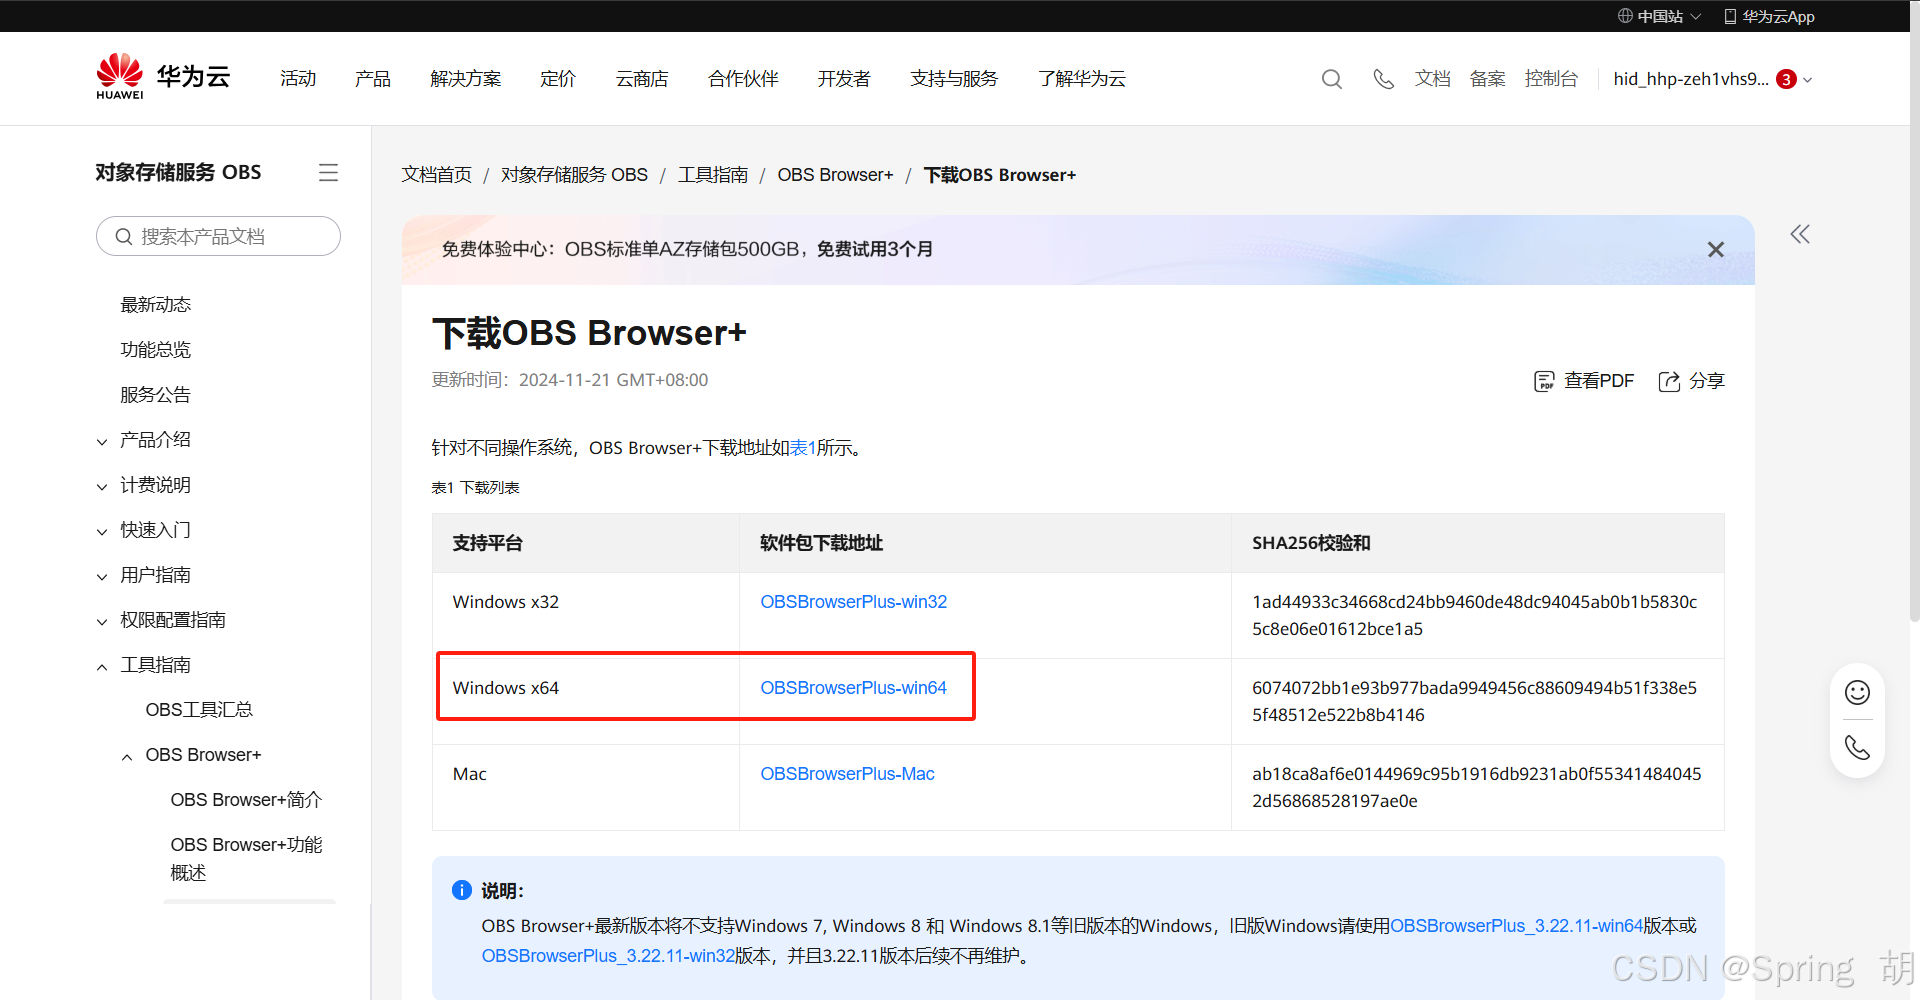Open the 产品 menu

pos(373,79)
